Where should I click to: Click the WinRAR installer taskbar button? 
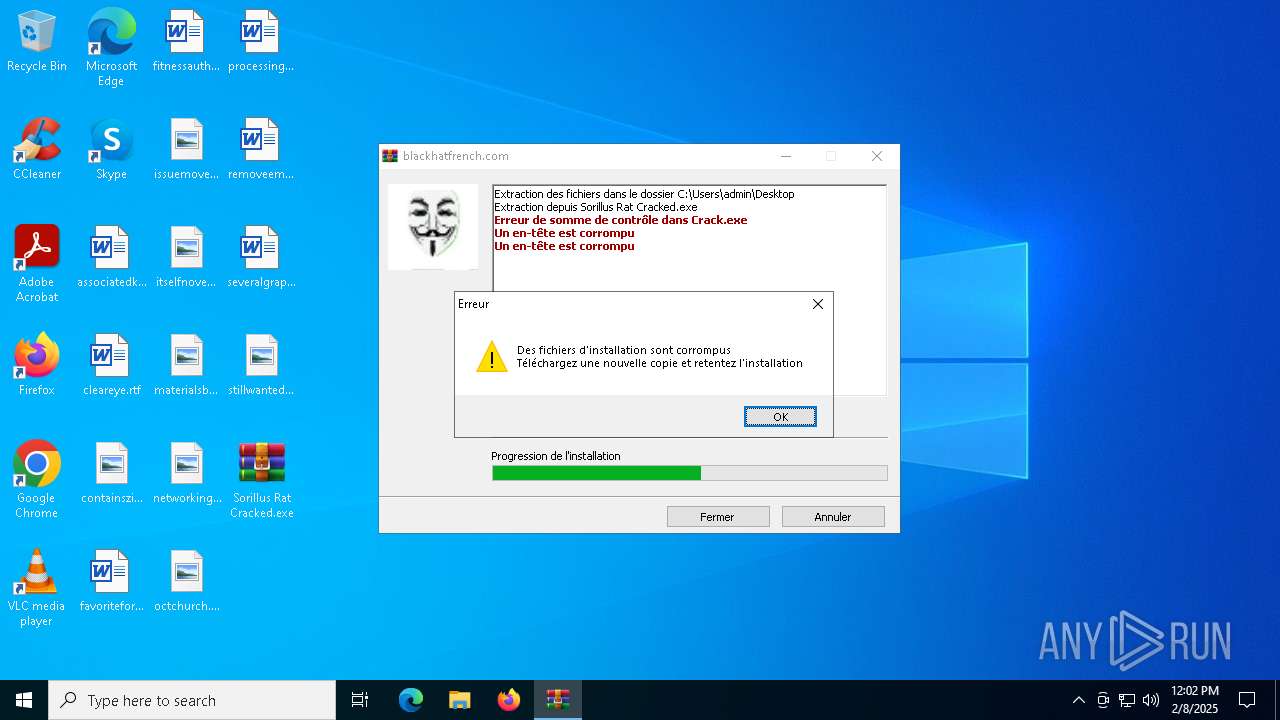pyautogui.click(x=557, y=700)
